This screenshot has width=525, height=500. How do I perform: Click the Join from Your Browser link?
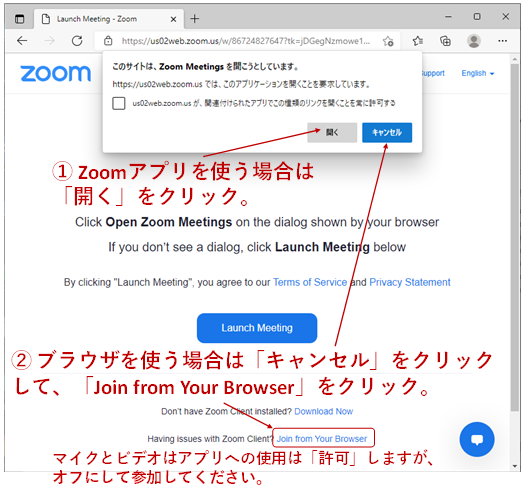coord(322,439)
